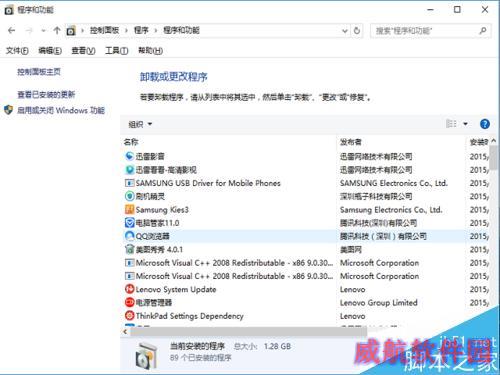Select Lenovo System Update icon
Viewport: 500px width, 375px height.
click(129, 289)
